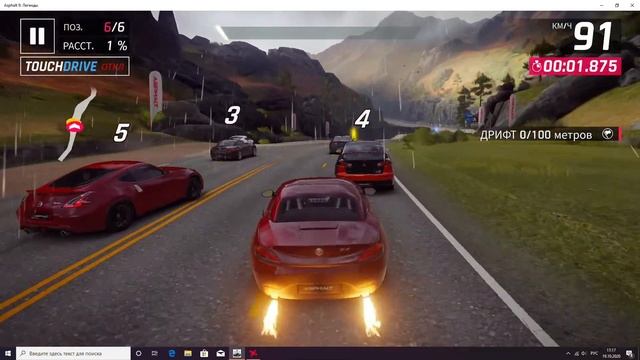The height and width of the screenshot is (360, 640).
Task: Click the drift mission globe icon
Action: [x=607, y=134]
